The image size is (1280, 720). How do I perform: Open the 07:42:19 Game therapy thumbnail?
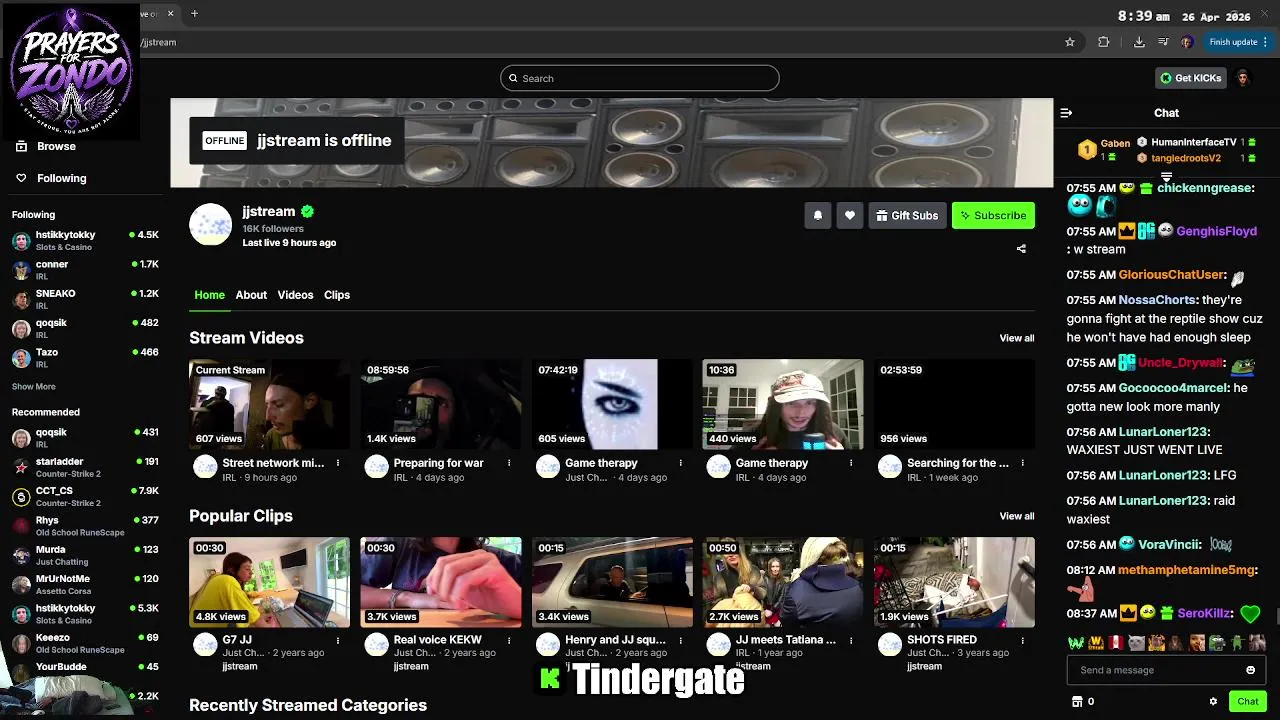(x=612, y=404)
